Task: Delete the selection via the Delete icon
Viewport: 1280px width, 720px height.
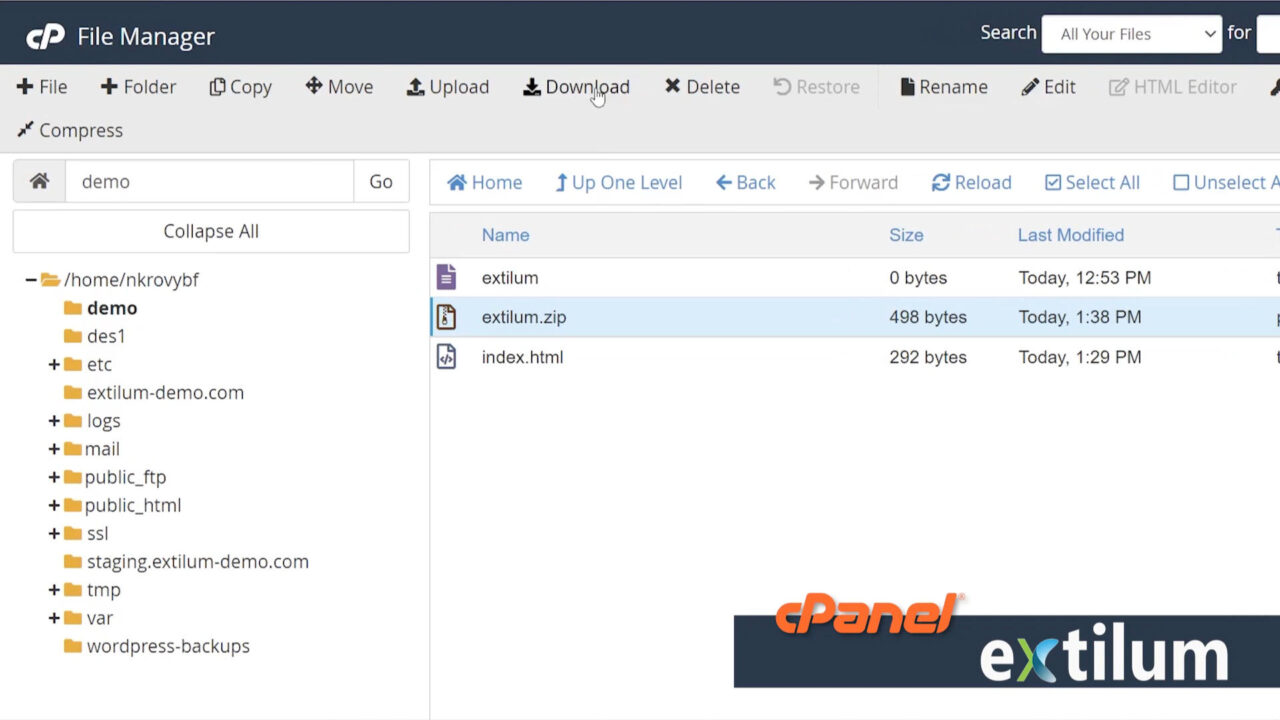Action: click(x=701, y=87)
